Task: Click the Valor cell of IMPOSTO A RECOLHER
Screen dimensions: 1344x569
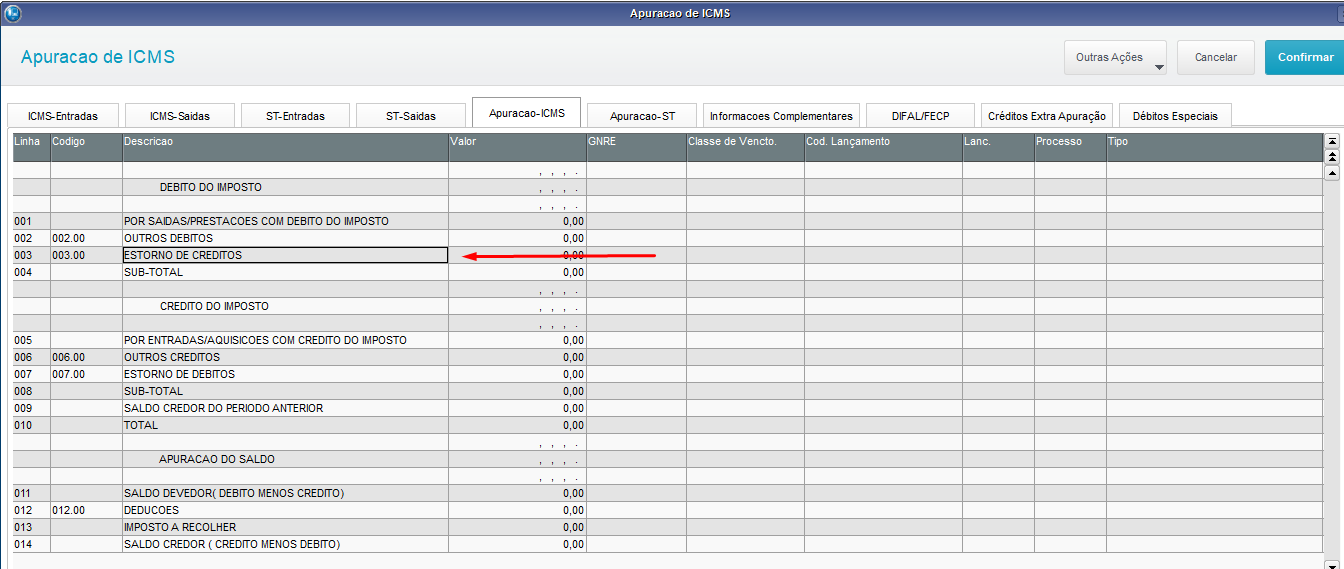Action: pos(517,527)
